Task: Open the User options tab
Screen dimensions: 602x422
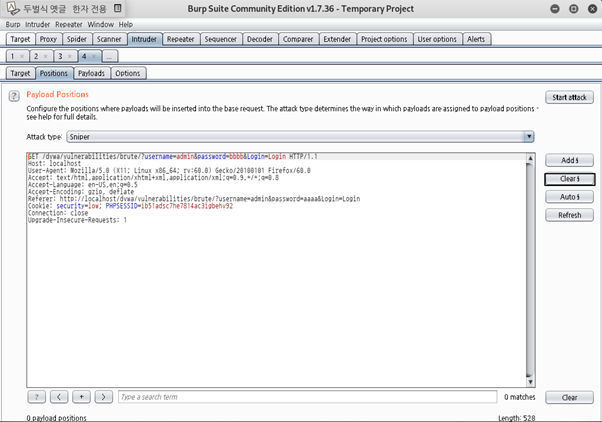Action: point(437,39)
